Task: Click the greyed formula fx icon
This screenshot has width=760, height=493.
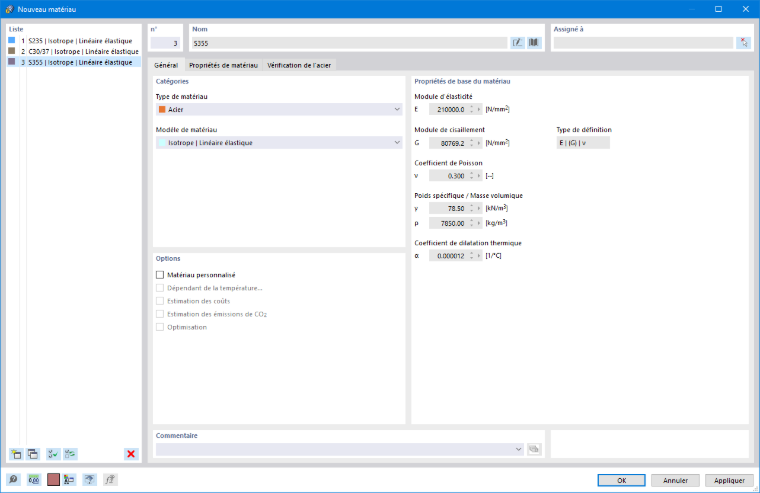Action: [110, 480]
